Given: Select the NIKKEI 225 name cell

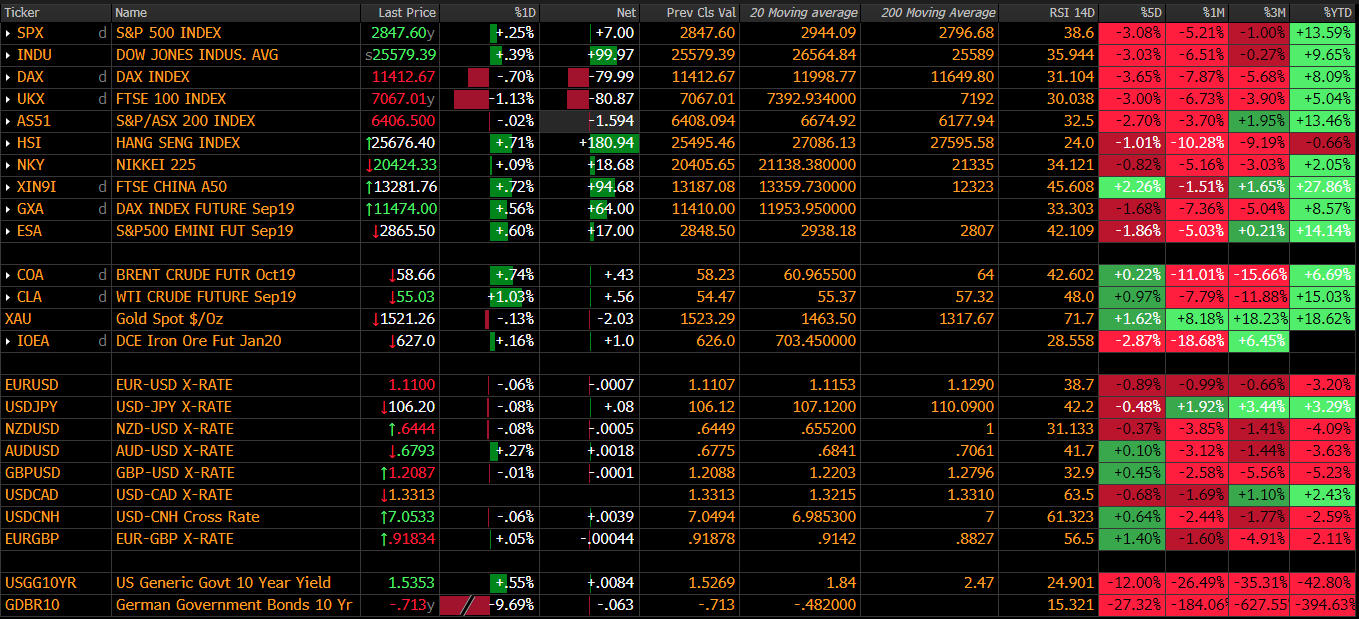Looking at the screenshot, I should (236, 165).
